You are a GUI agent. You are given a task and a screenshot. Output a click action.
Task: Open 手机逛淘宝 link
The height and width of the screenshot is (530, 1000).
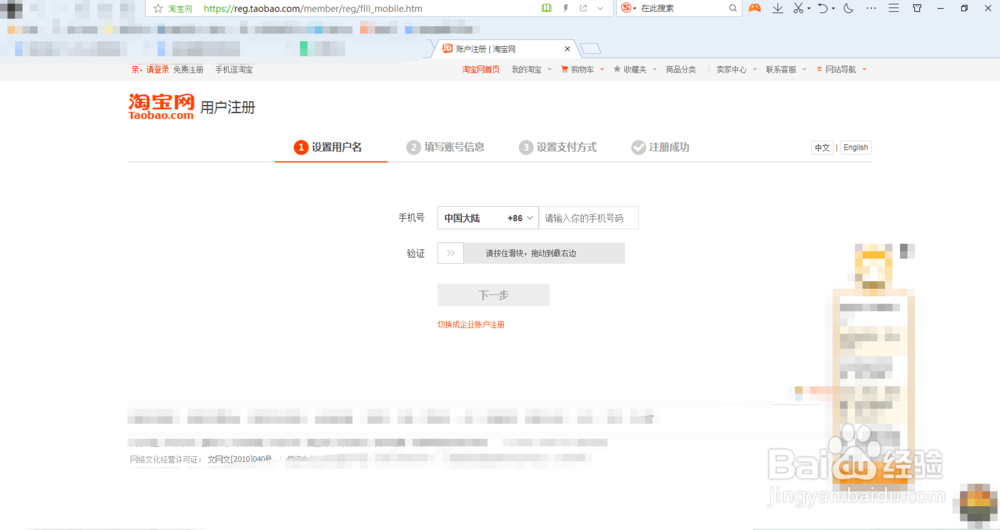coord(234,70)
